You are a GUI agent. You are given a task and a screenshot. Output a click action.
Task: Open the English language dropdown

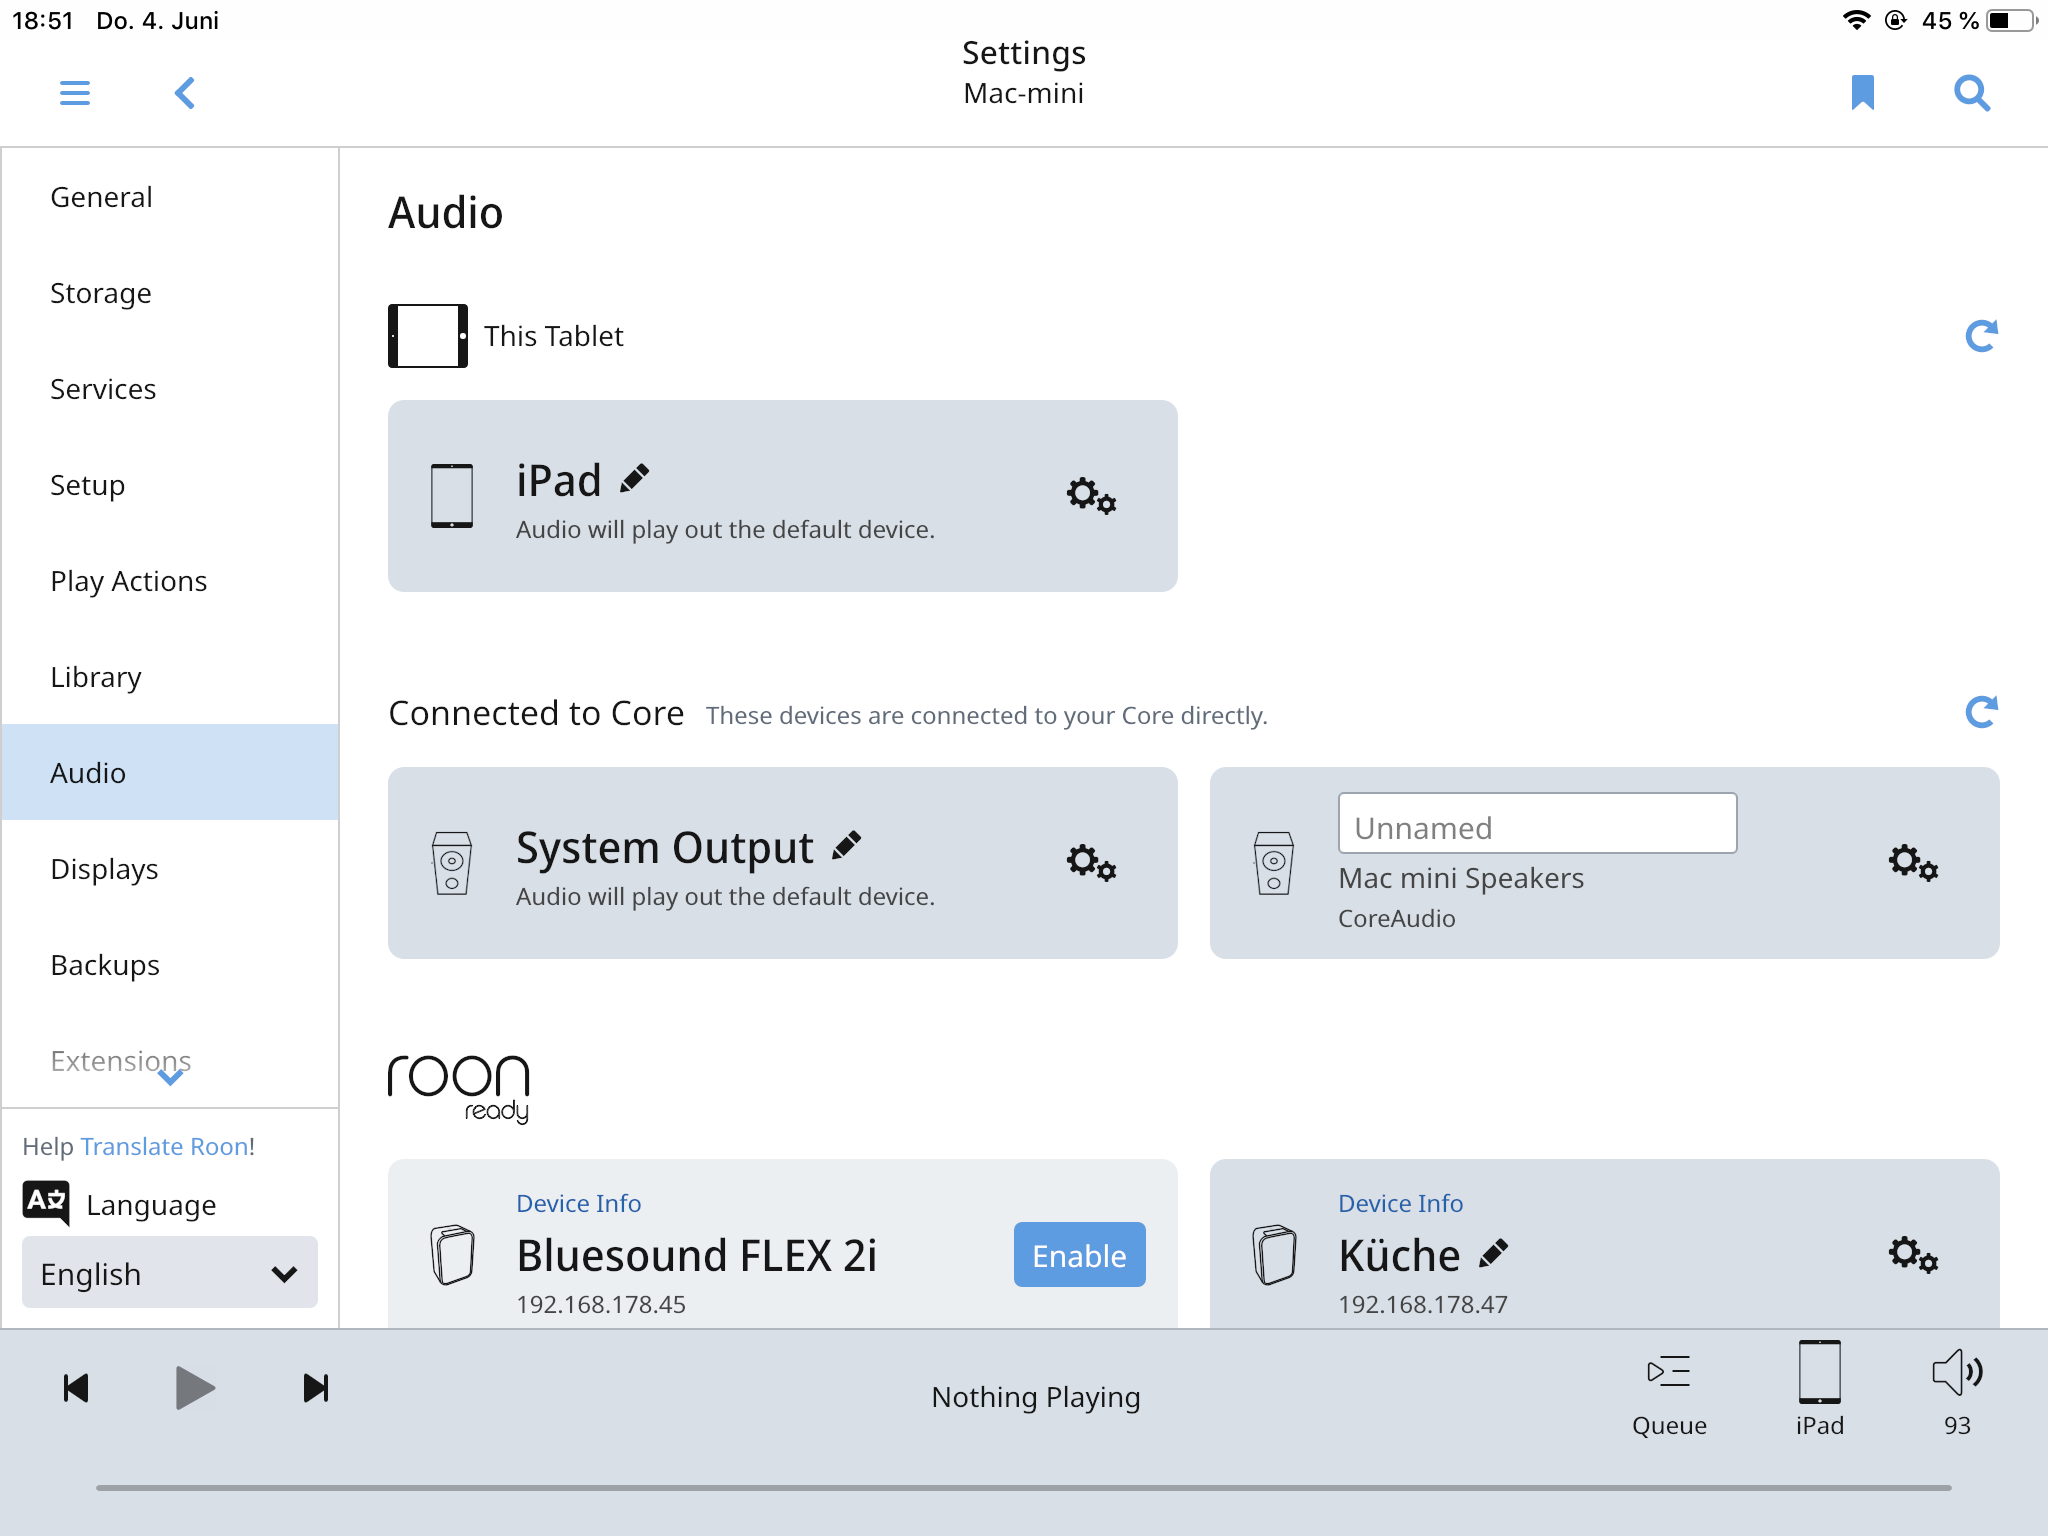(170, 1272)
